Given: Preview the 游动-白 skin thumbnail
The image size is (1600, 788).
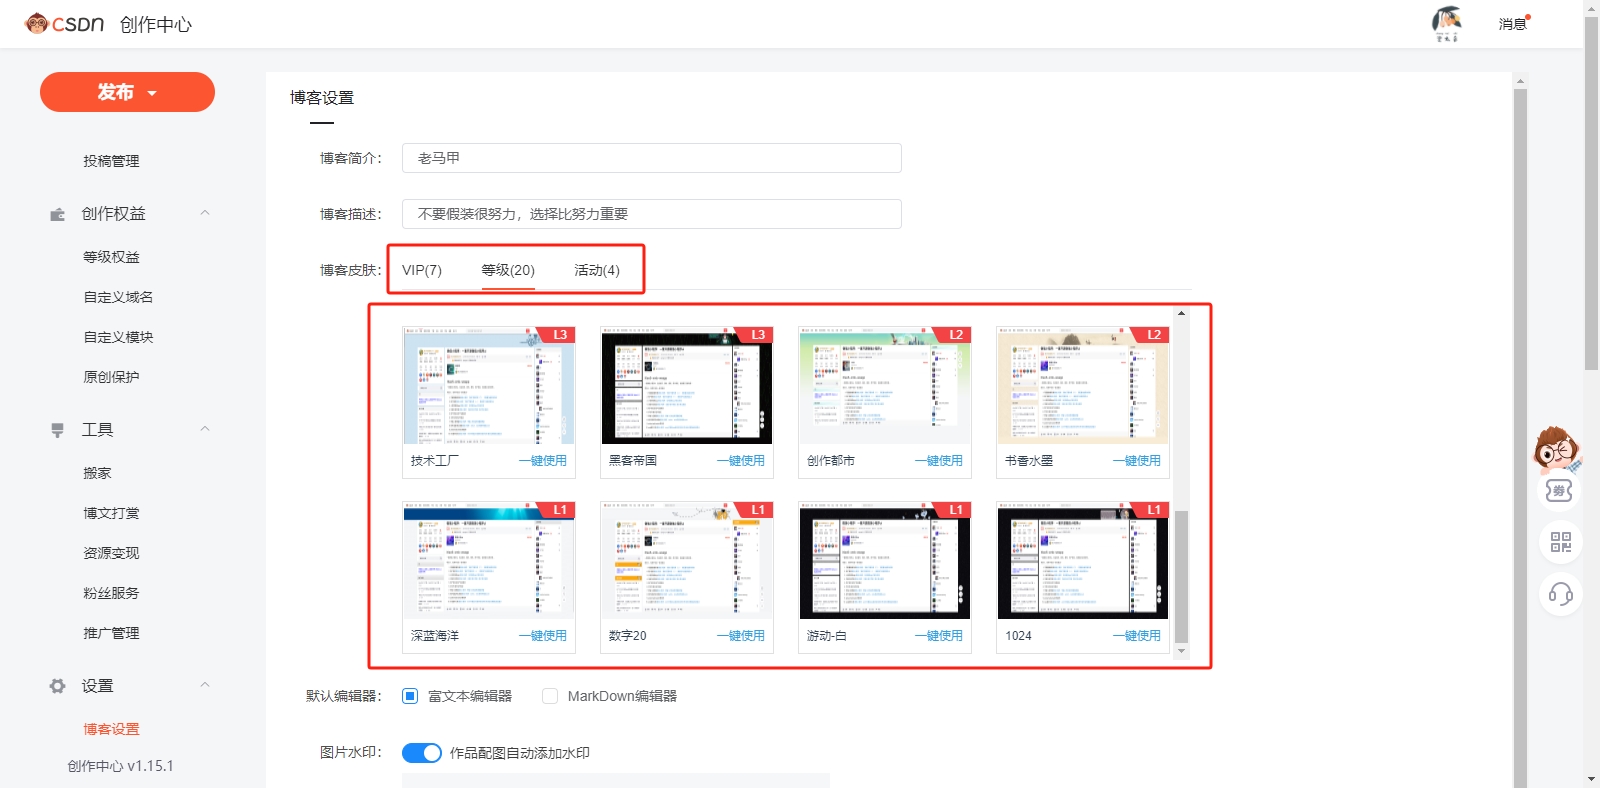Looking at the screenshot, I should click(x=885, y=560).
